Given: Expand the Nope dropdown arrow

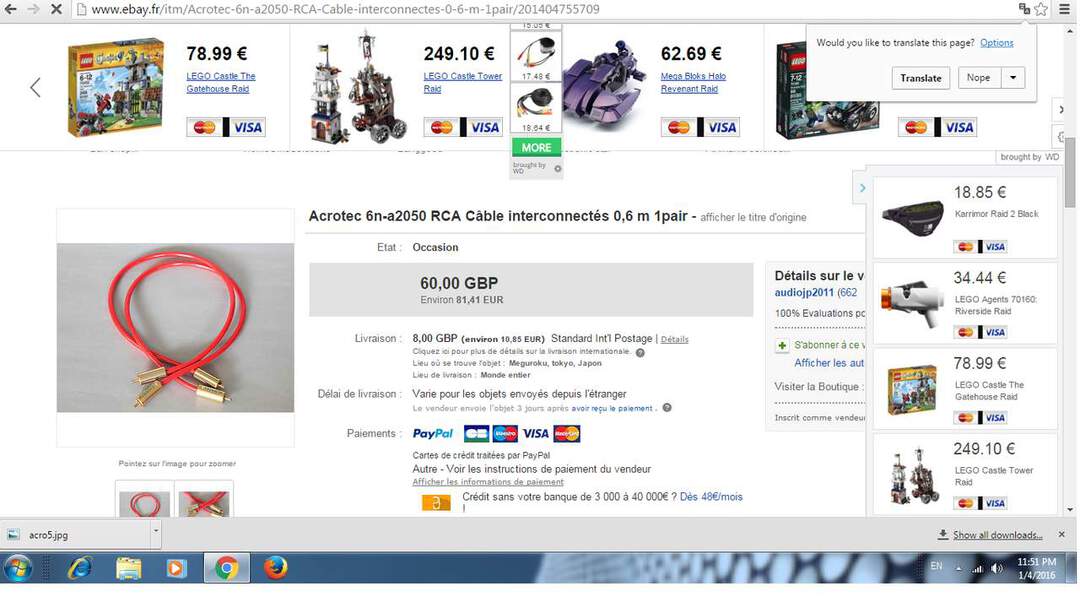Looking at the screenshot, I should pyautogui.click(x=1012, y=78).
